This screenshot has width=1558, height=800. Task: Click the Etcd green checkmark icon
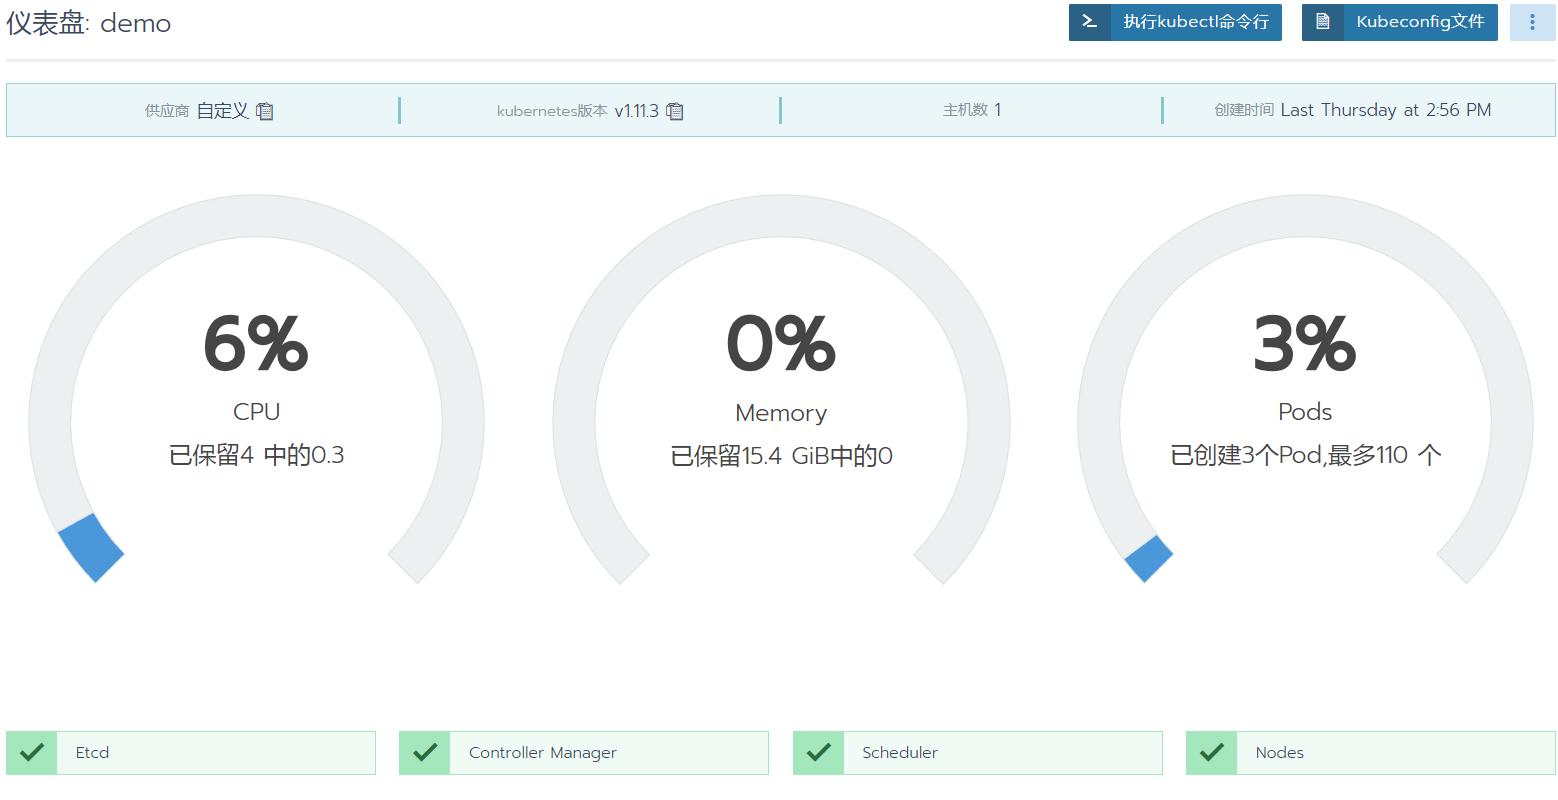pos(31,752)
